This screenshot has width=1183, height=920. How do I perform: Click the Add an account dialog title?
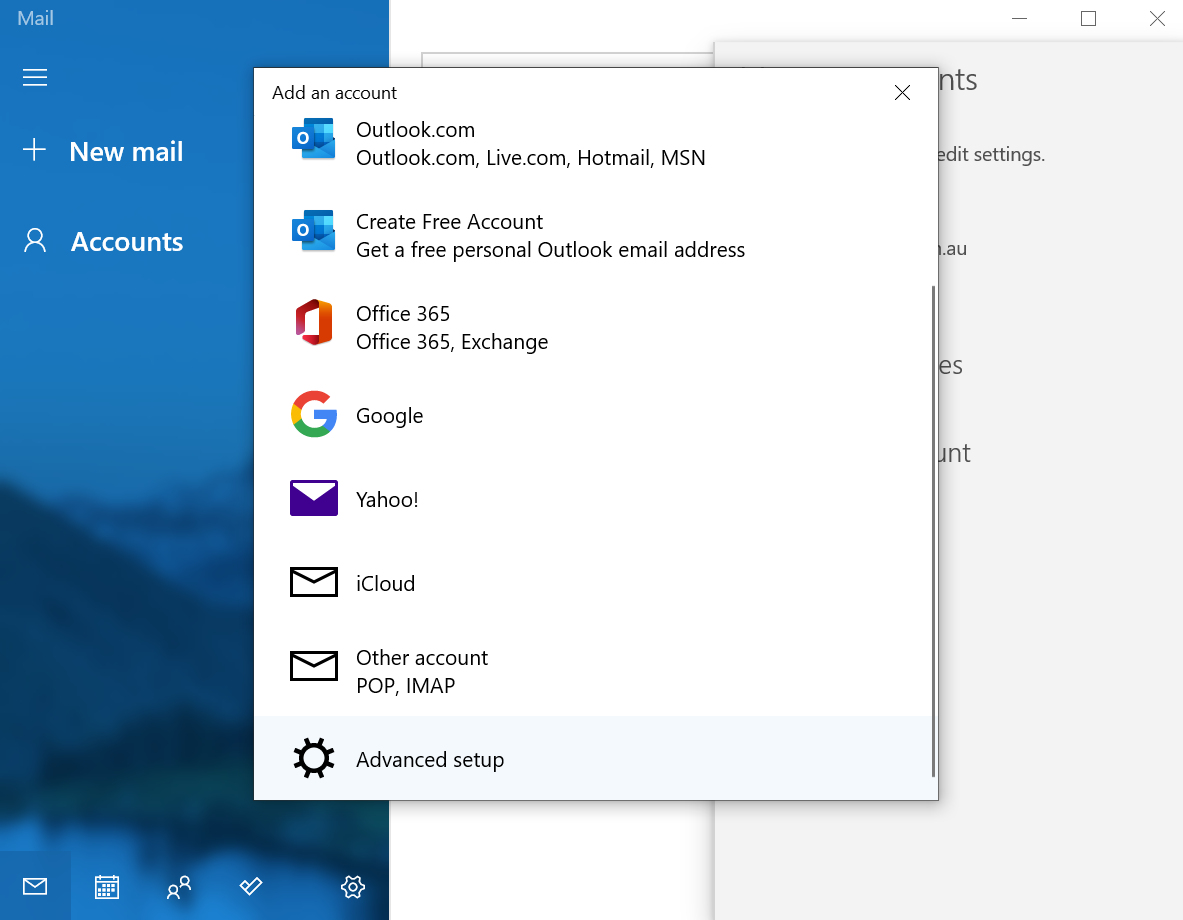(x=334, y=93)
